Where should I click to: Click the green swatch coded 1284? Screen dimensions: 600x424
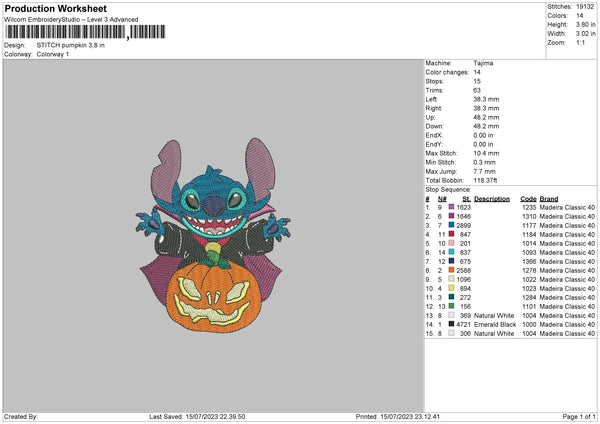[x=451, y=297]
